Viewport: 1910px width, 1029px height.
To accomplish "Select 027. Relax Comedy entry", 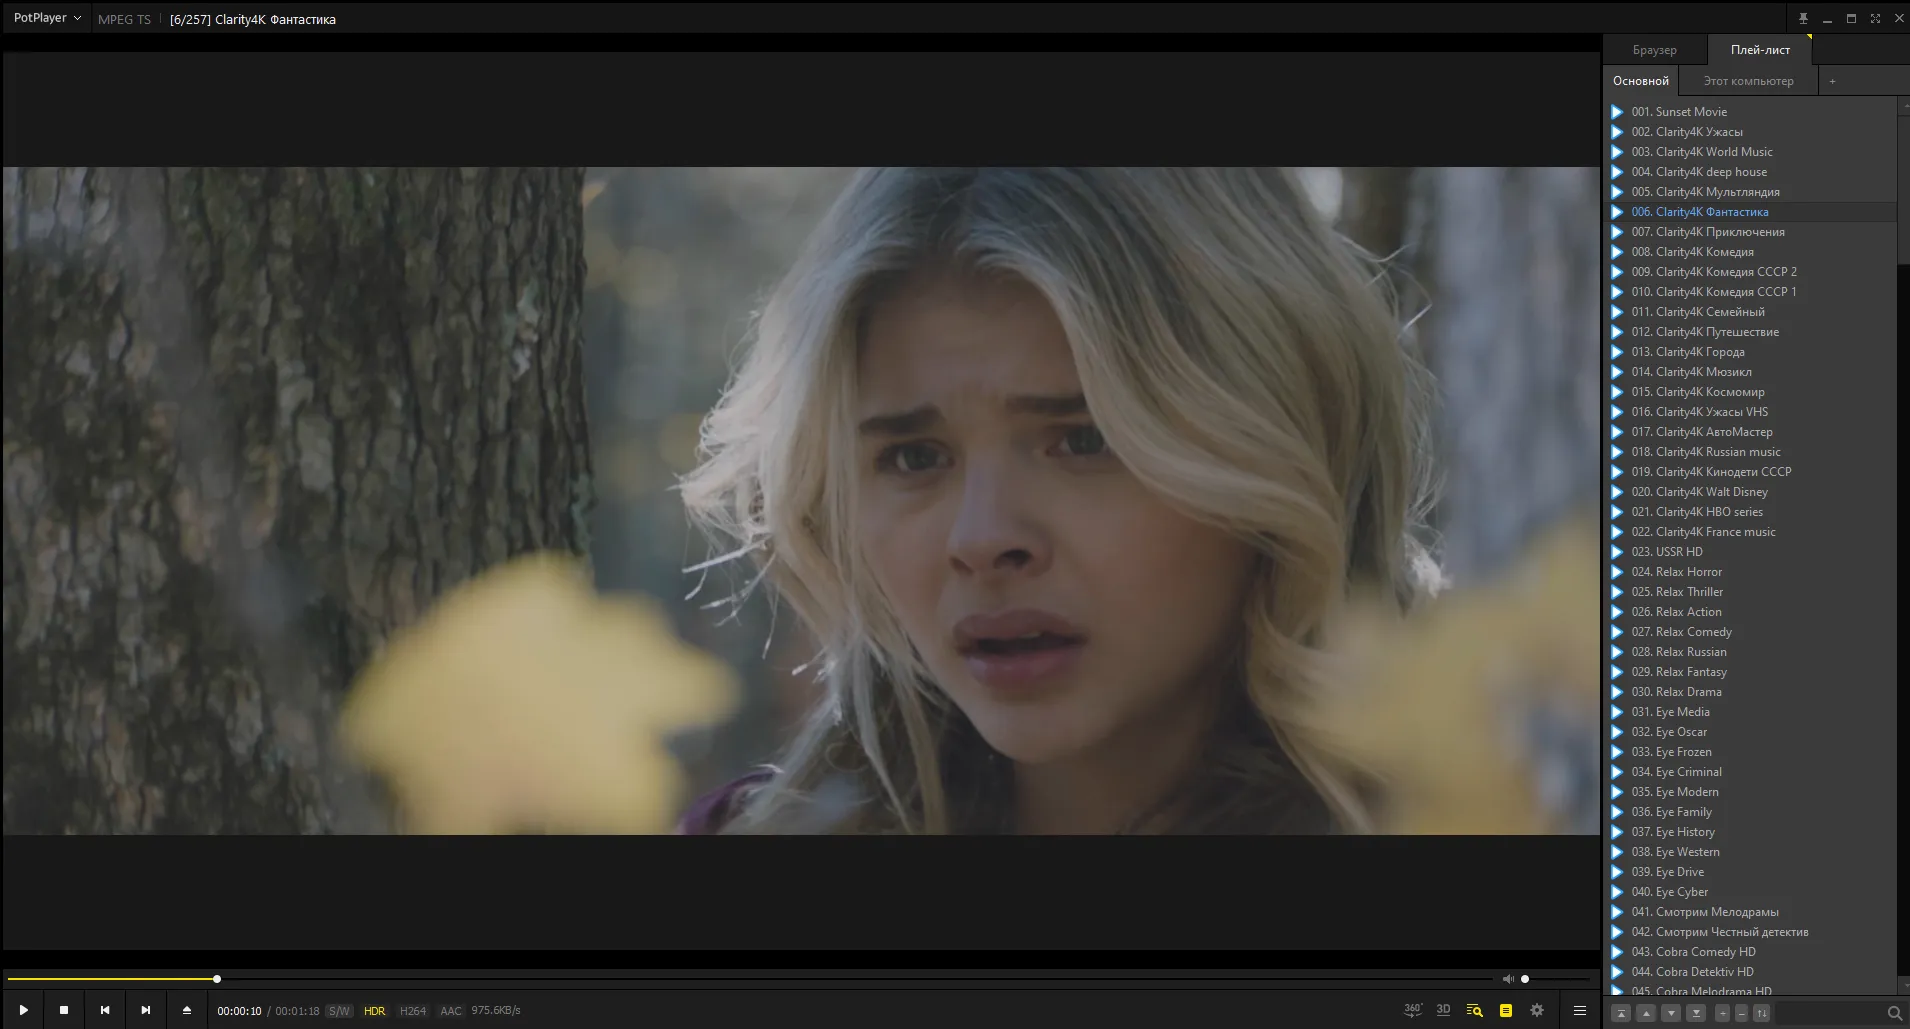I will pyautogui.click(x=1752, y=632).
